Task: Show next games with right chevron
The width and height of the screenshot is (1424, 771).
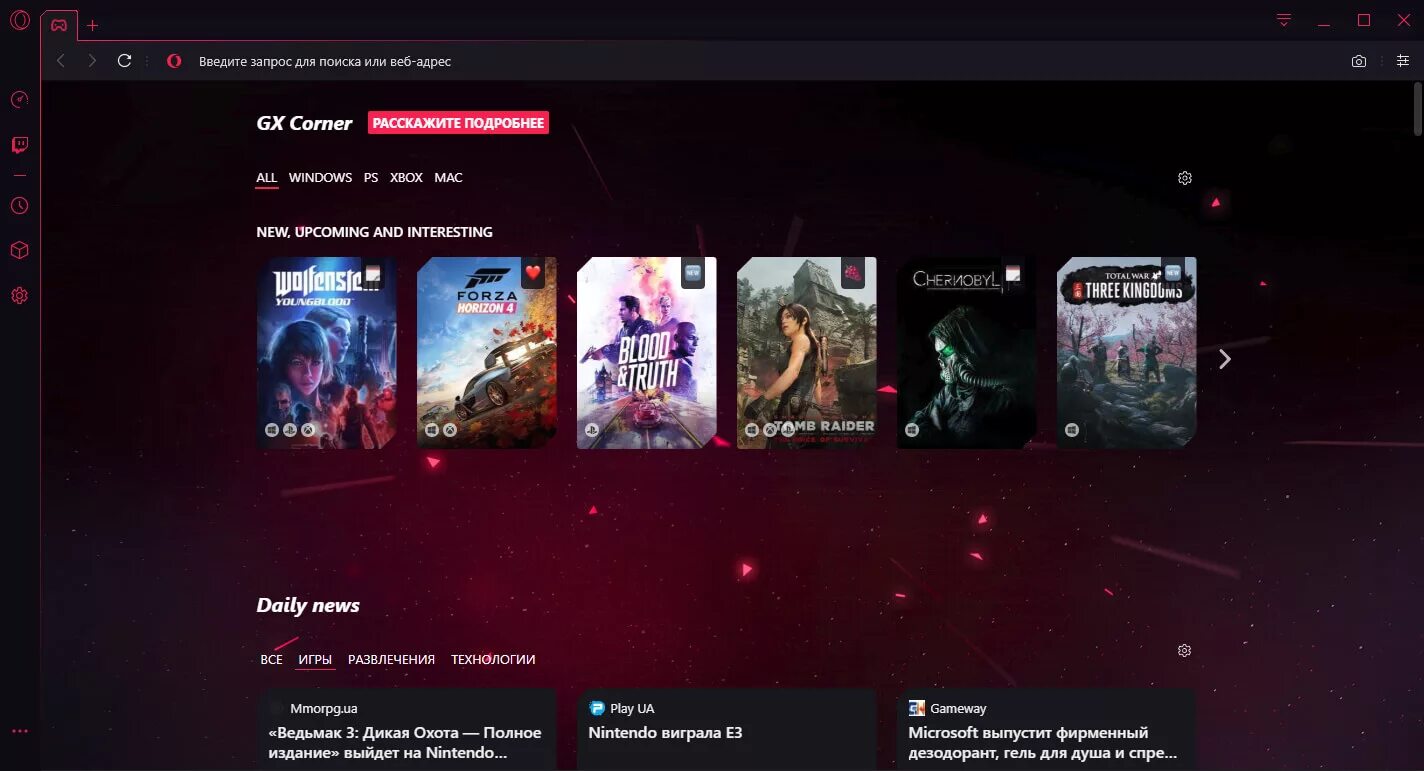Action: point(1225,358)
